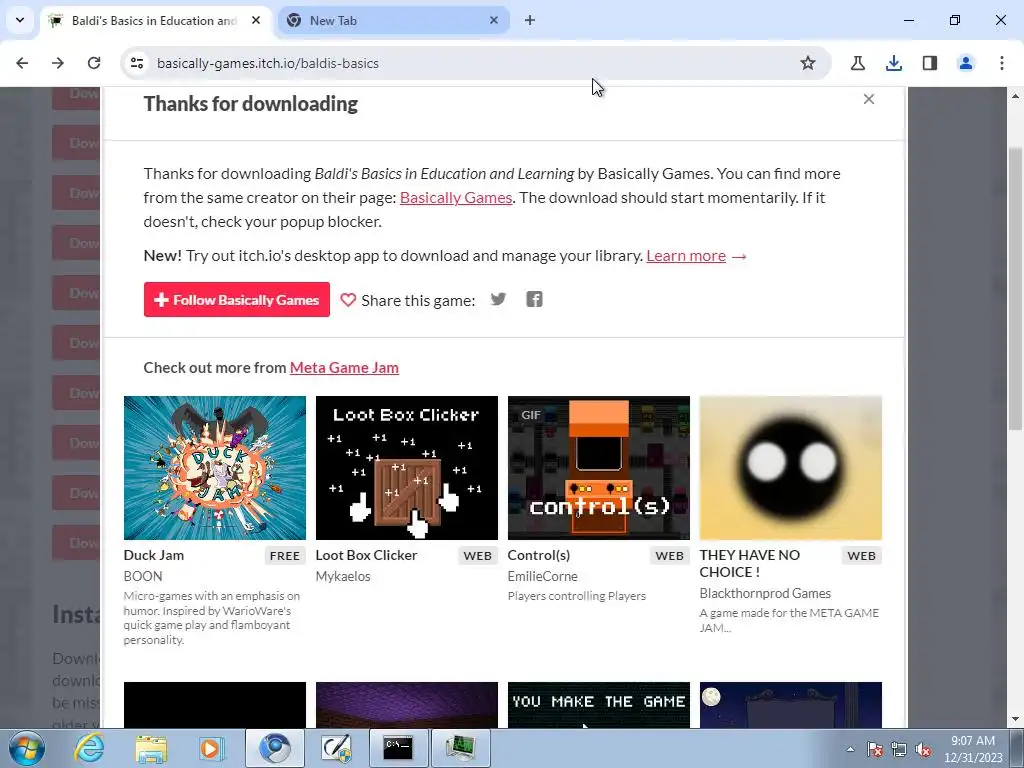Open the side panel icon

tap(930, 63)
